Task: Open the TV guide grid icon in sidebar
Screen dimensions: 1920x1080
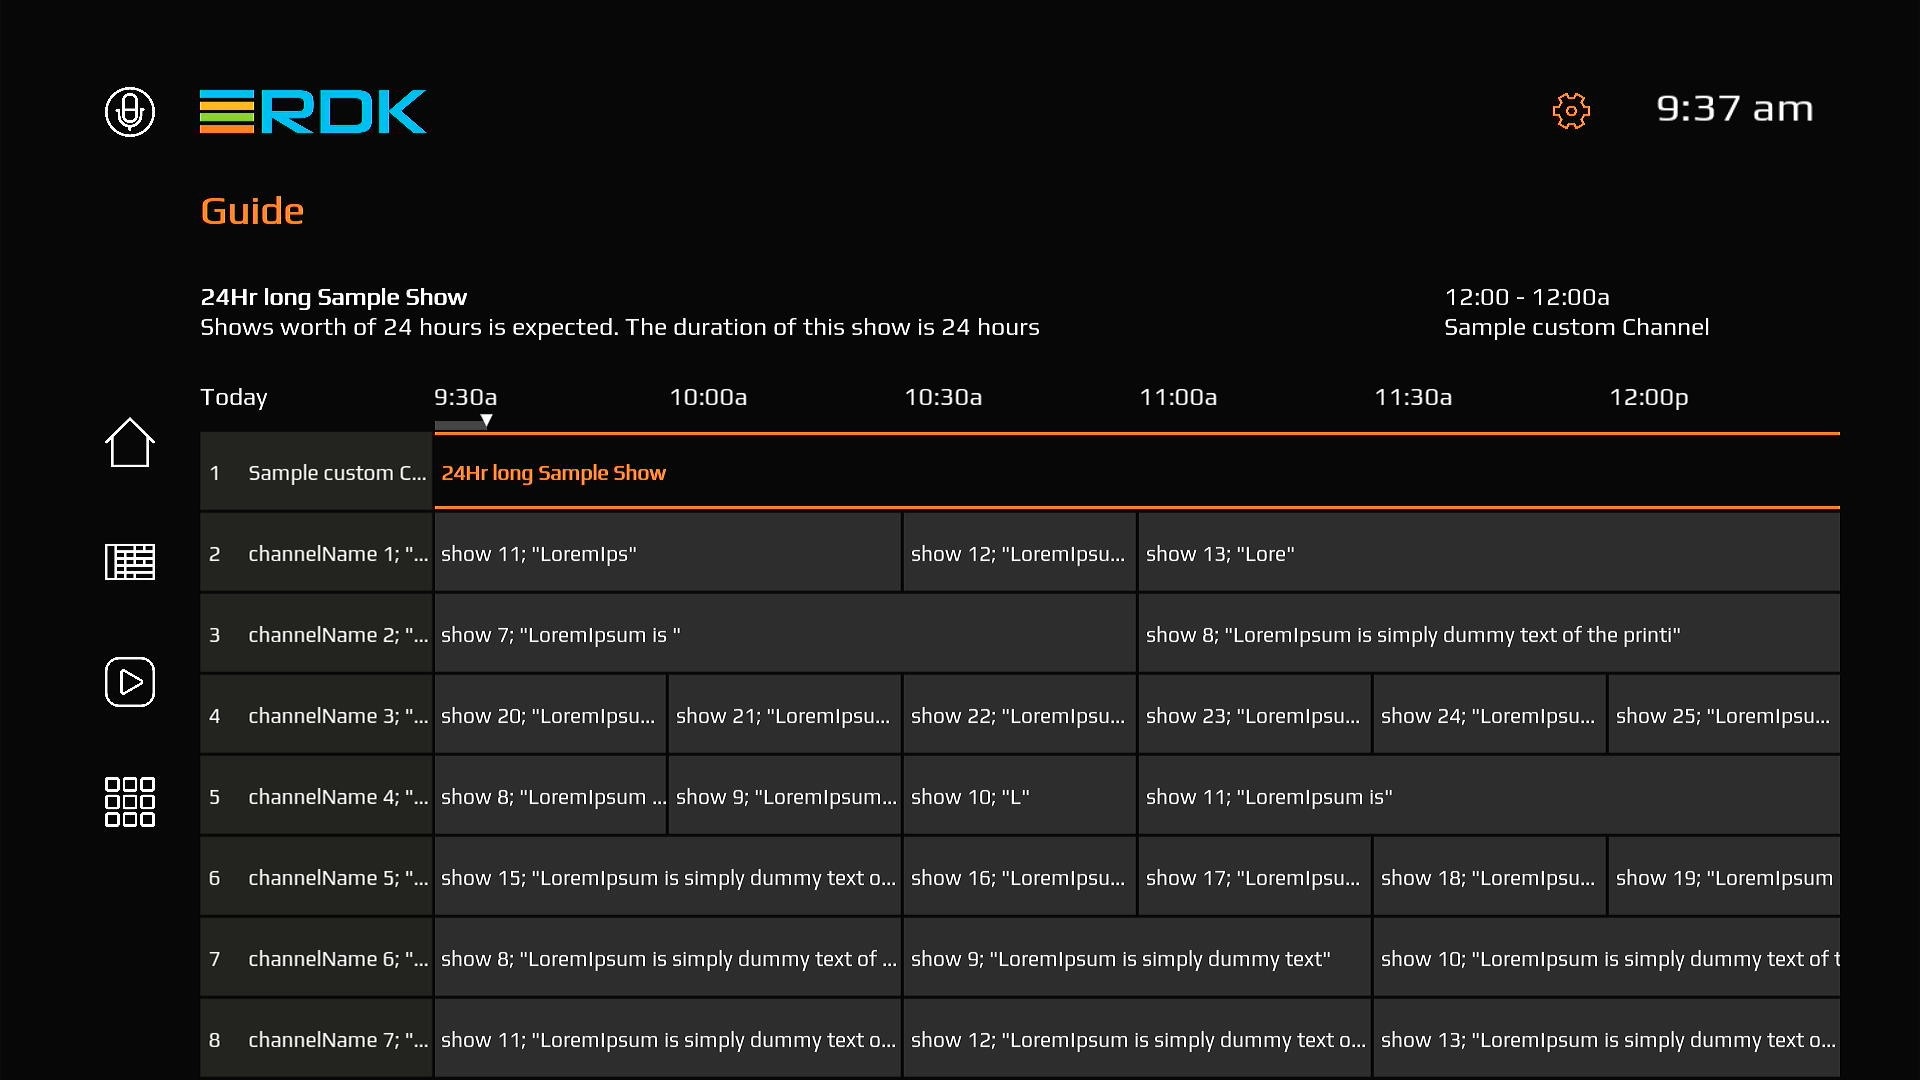Action: tap(130, 562)
